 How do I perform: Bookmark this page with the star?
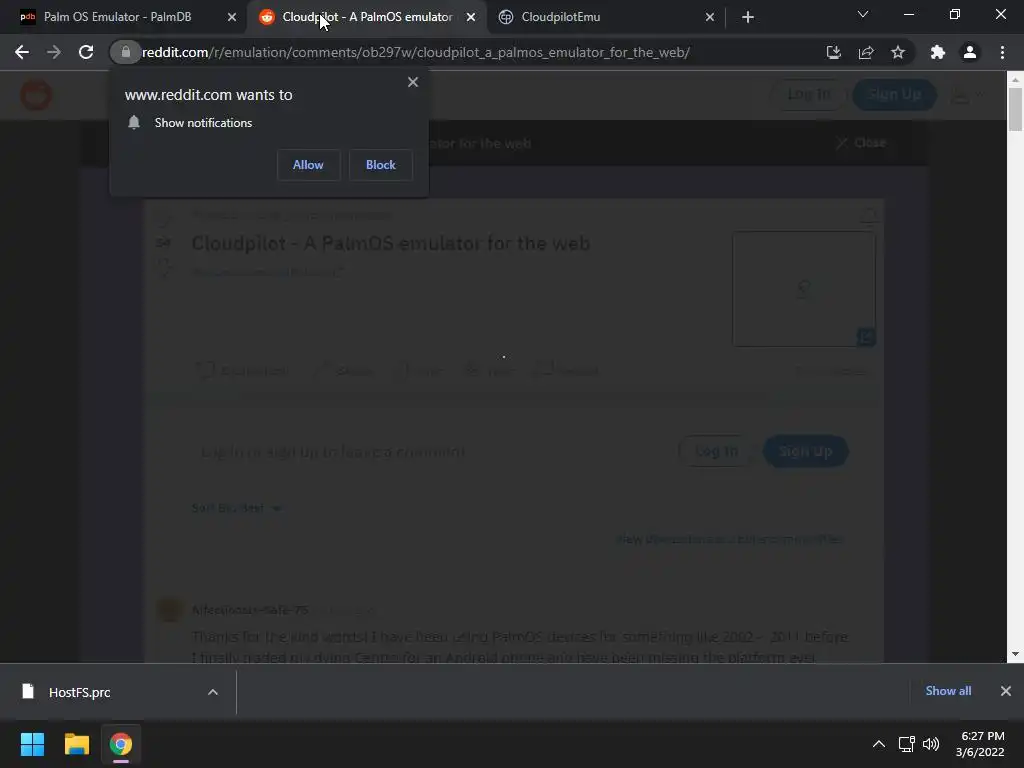[x=898, y=52]
